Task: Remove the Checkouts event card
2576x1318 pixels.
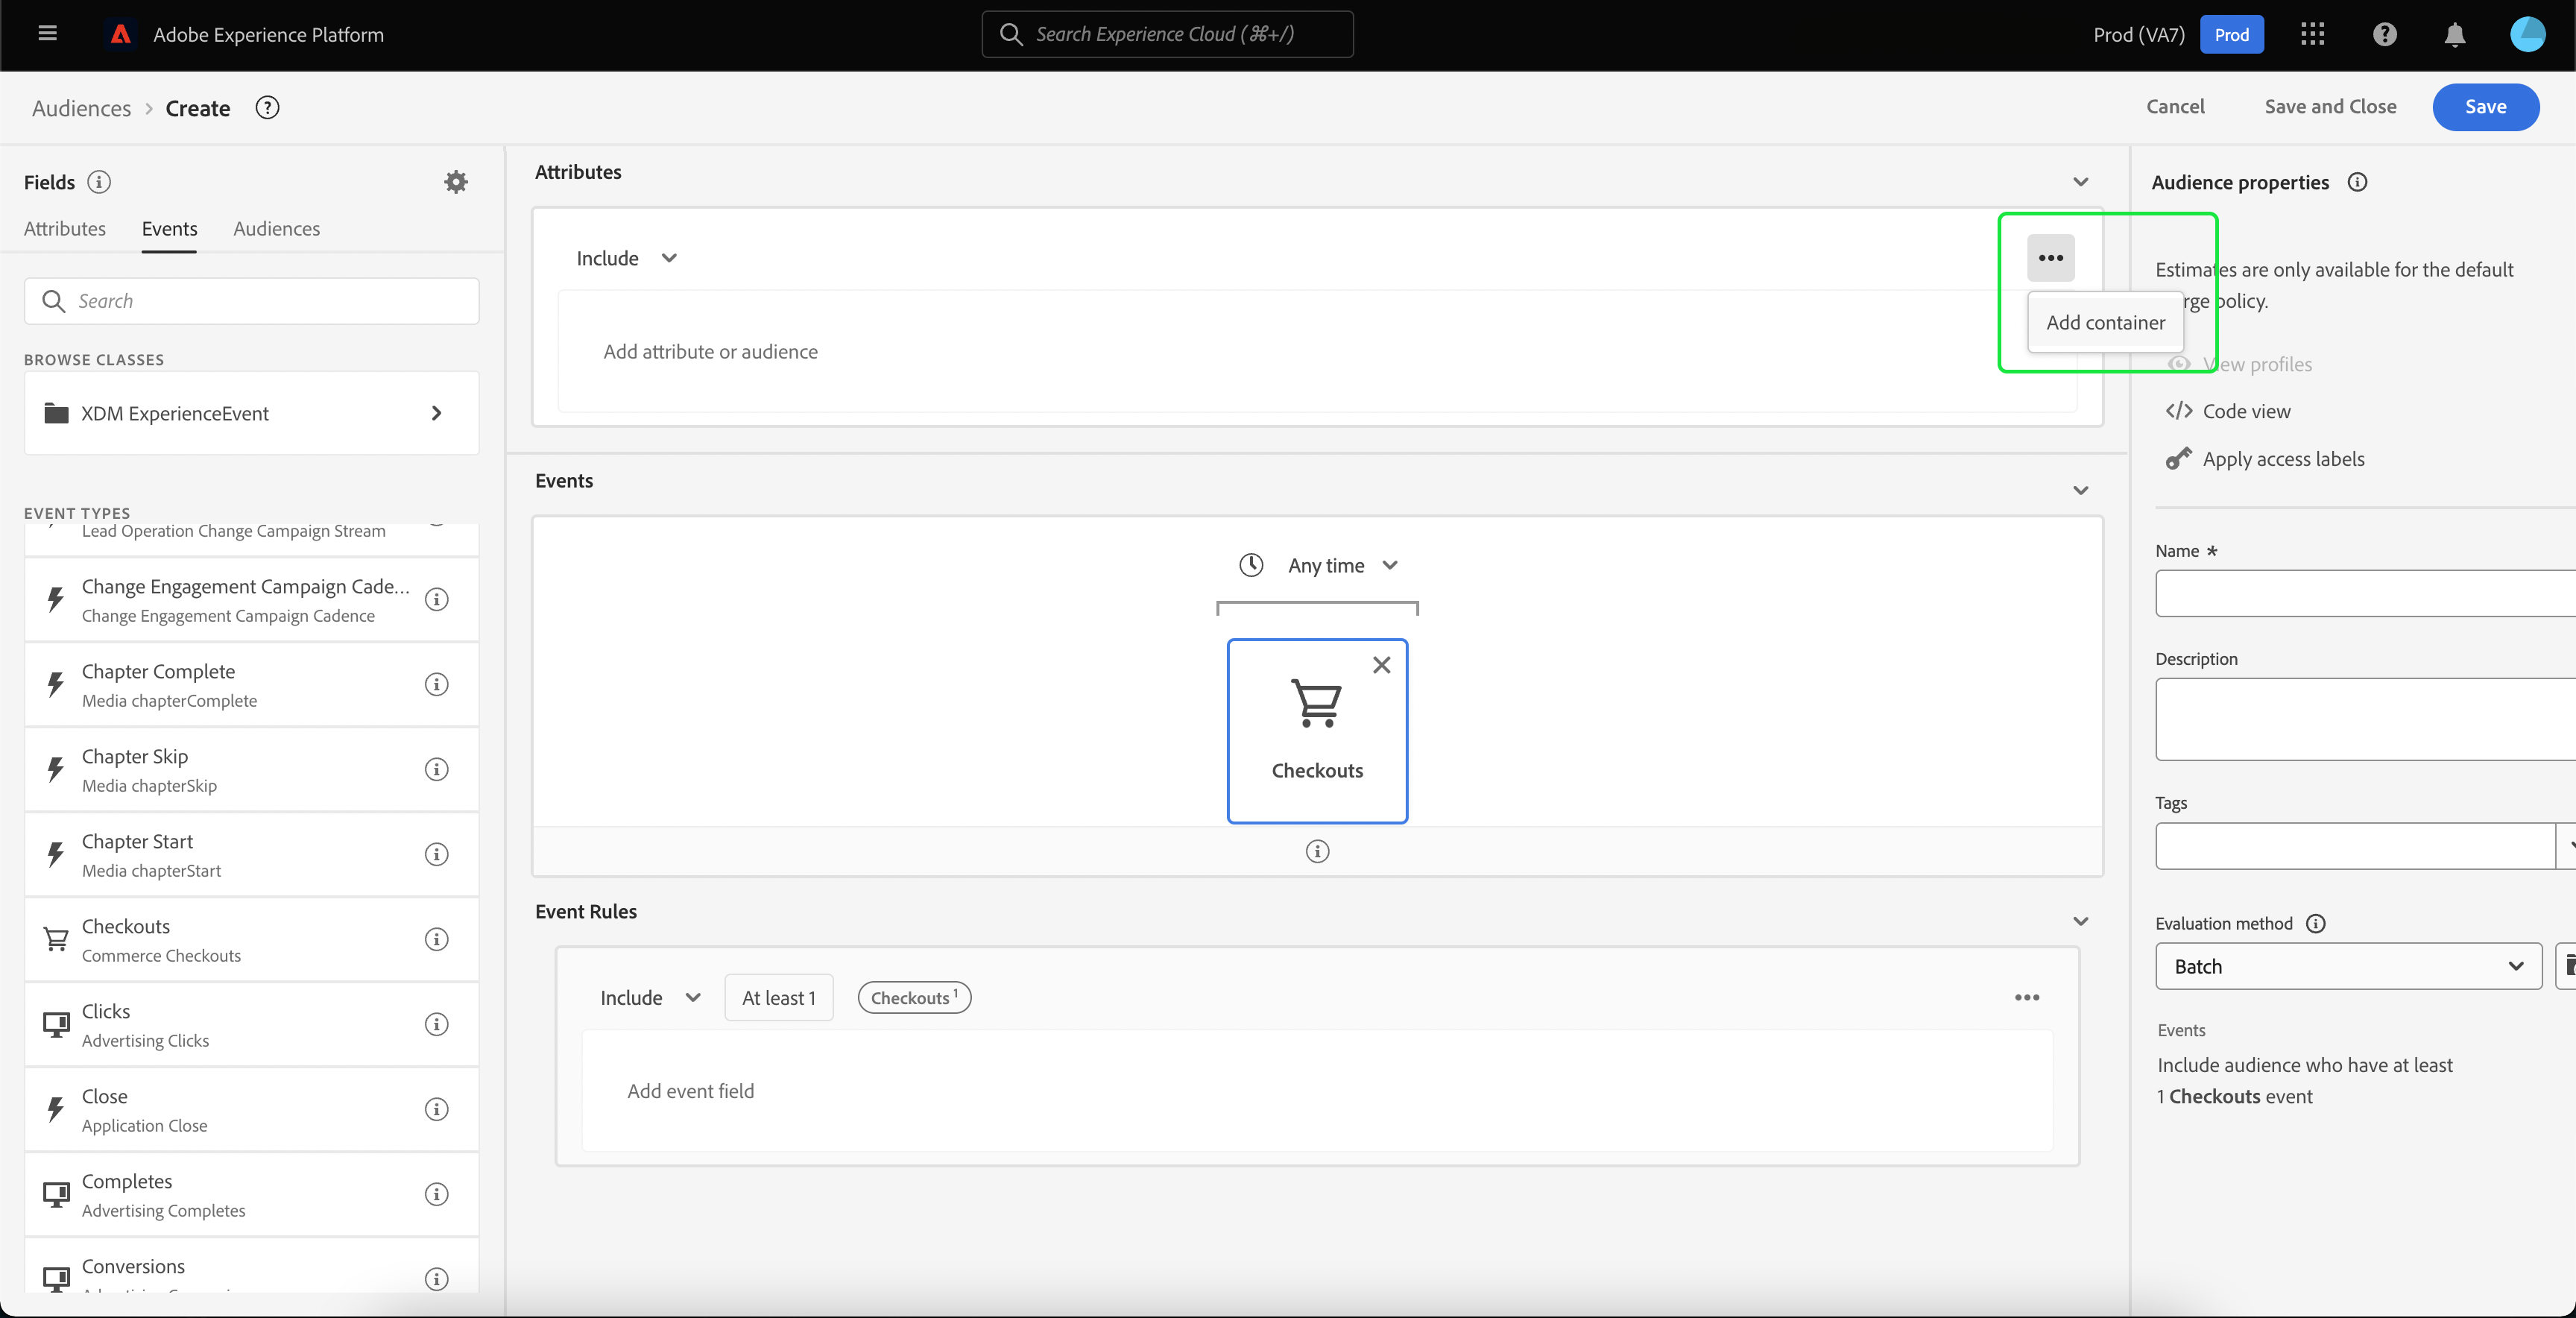Action: (1381, 665)
